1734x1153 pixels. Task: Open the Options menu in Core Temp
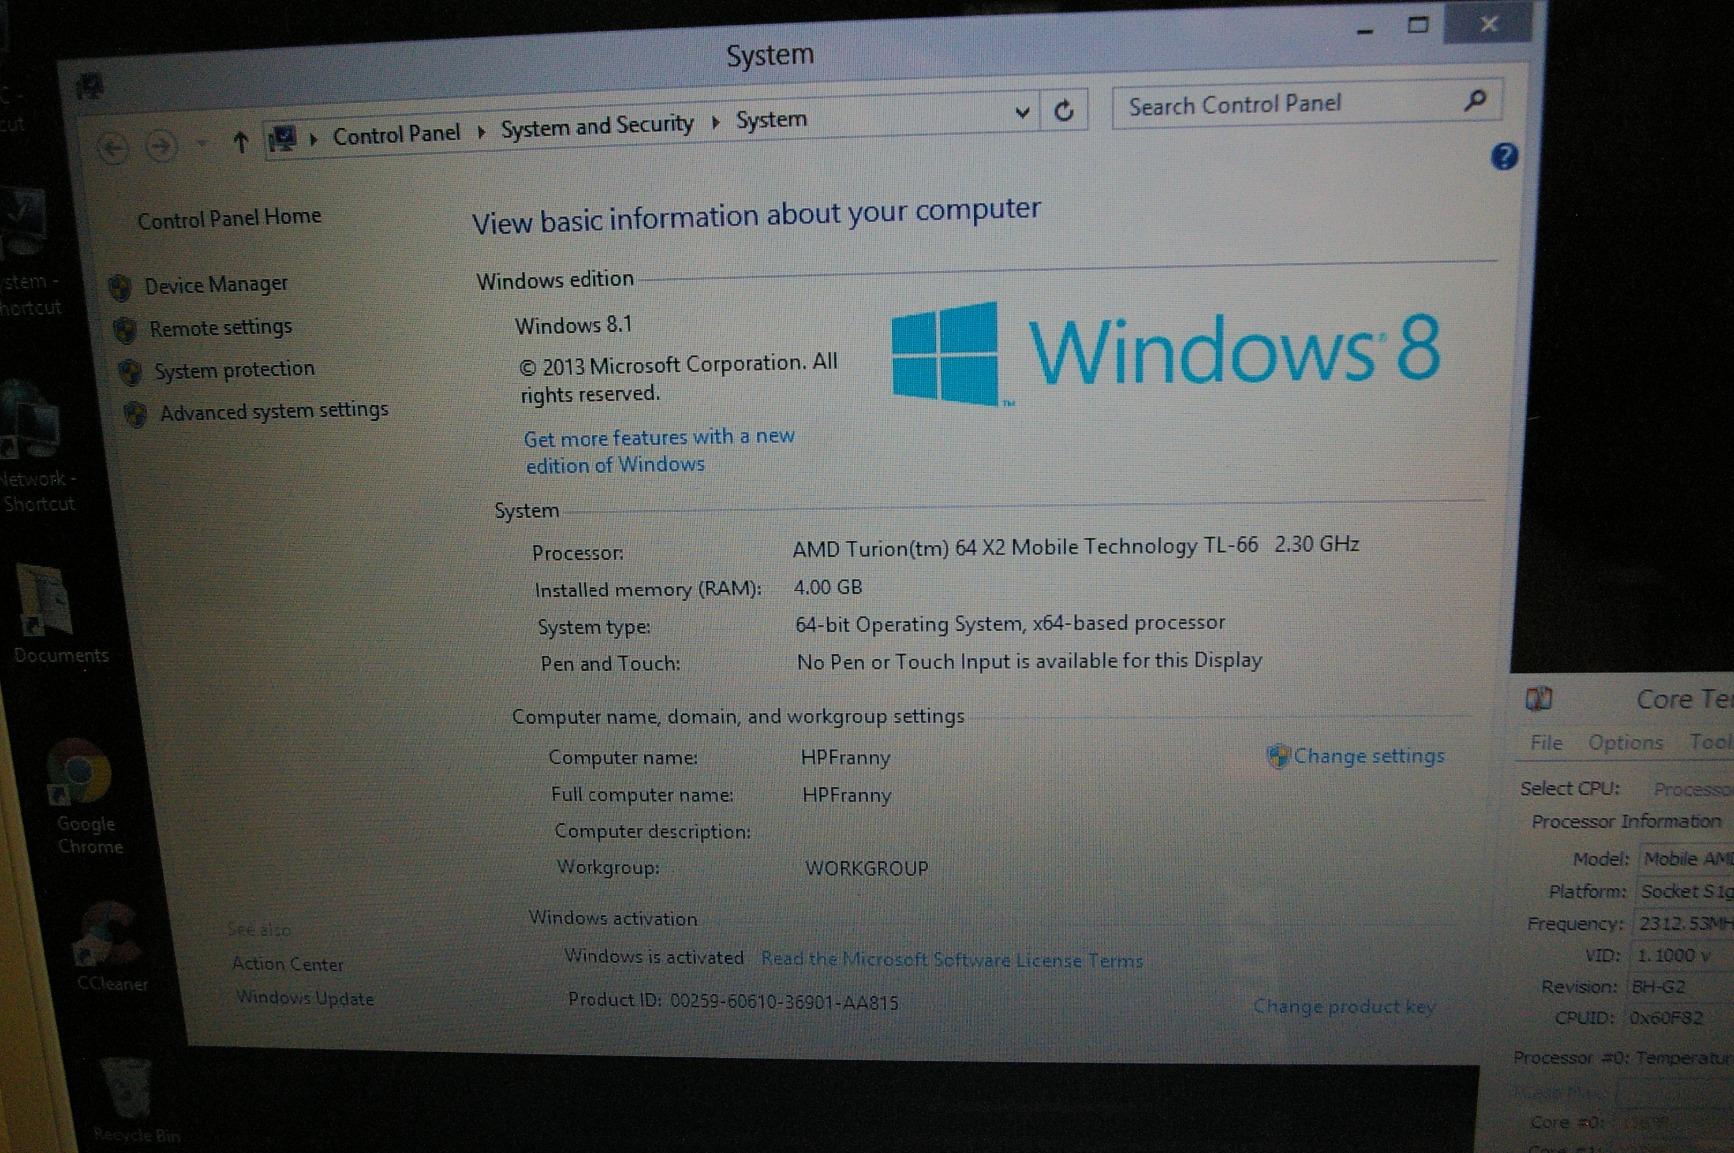[x=1624, y=742]
